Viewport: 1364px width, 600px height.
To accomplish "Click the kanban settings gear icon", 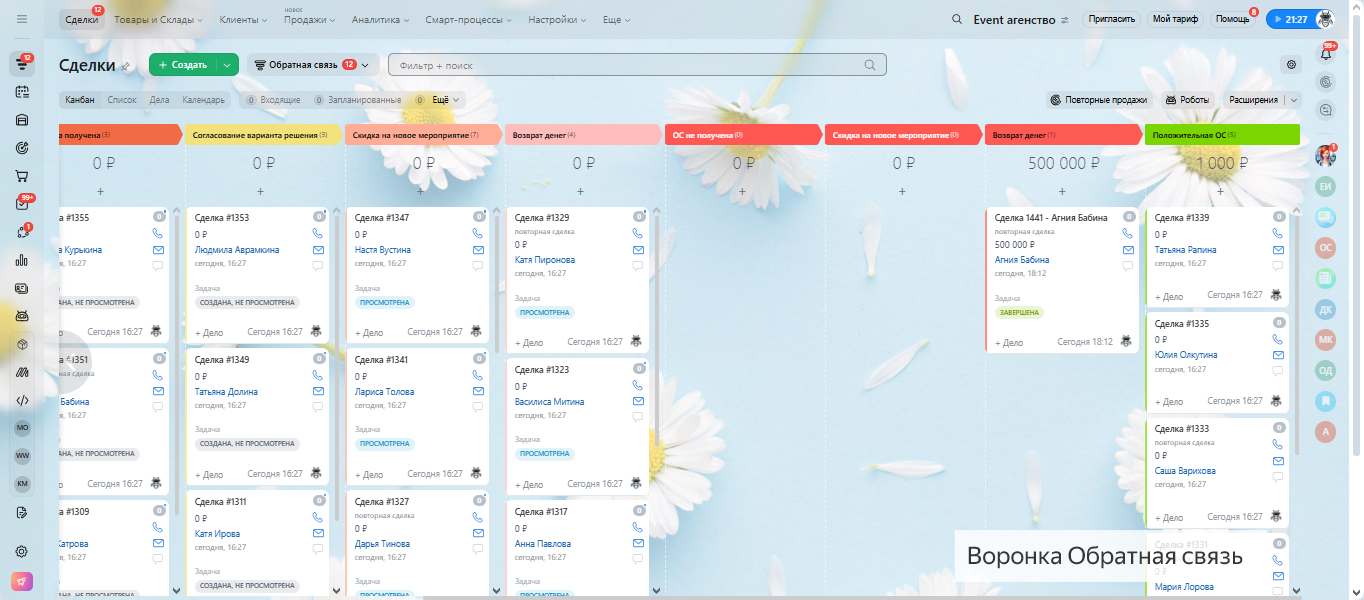I will (1291, 65).
